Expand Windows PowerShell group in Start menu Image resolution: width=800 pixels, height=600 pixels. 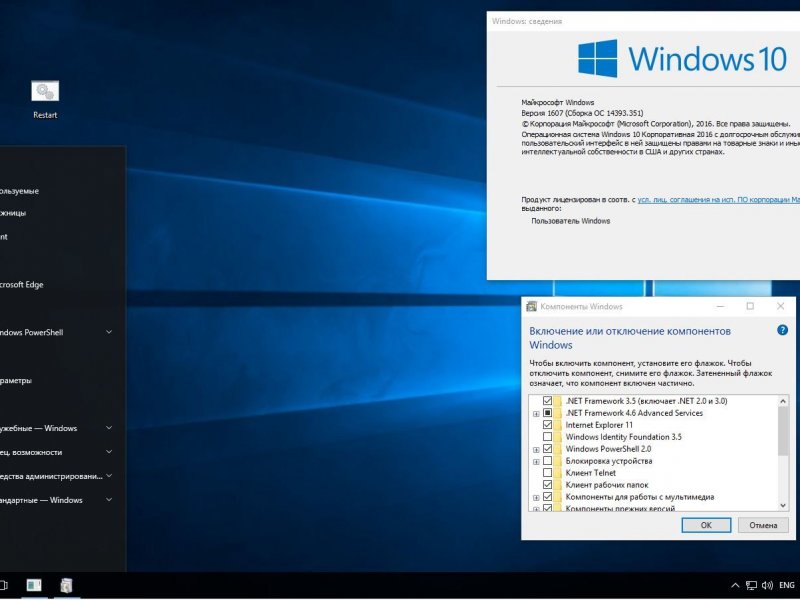[x=109, y=332]
